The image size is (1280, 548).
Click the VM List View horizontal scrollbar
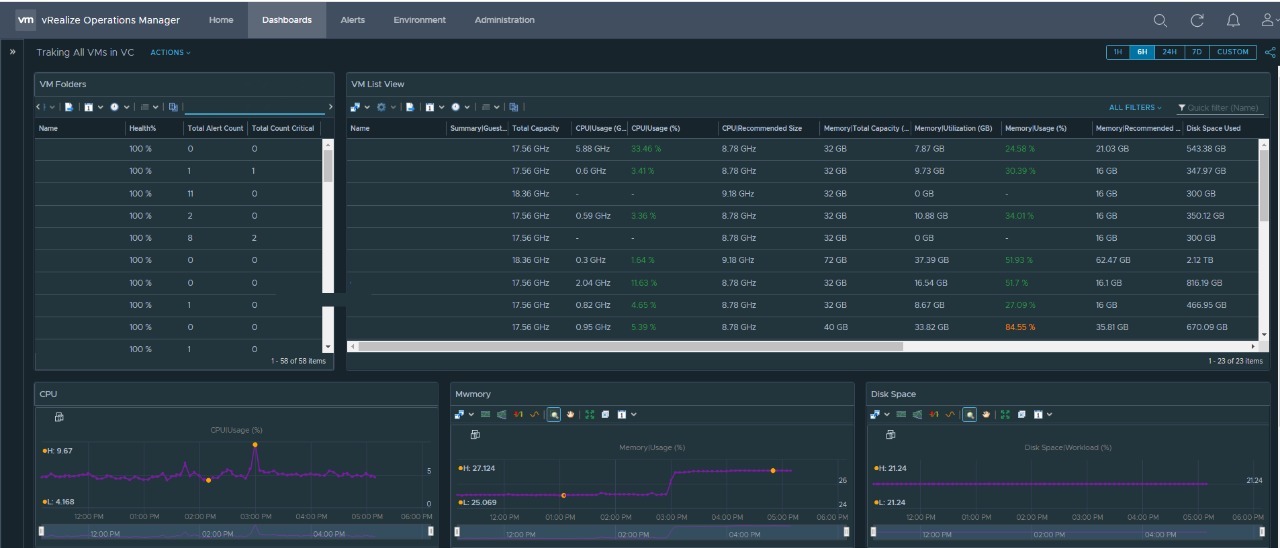pos(630,346)
